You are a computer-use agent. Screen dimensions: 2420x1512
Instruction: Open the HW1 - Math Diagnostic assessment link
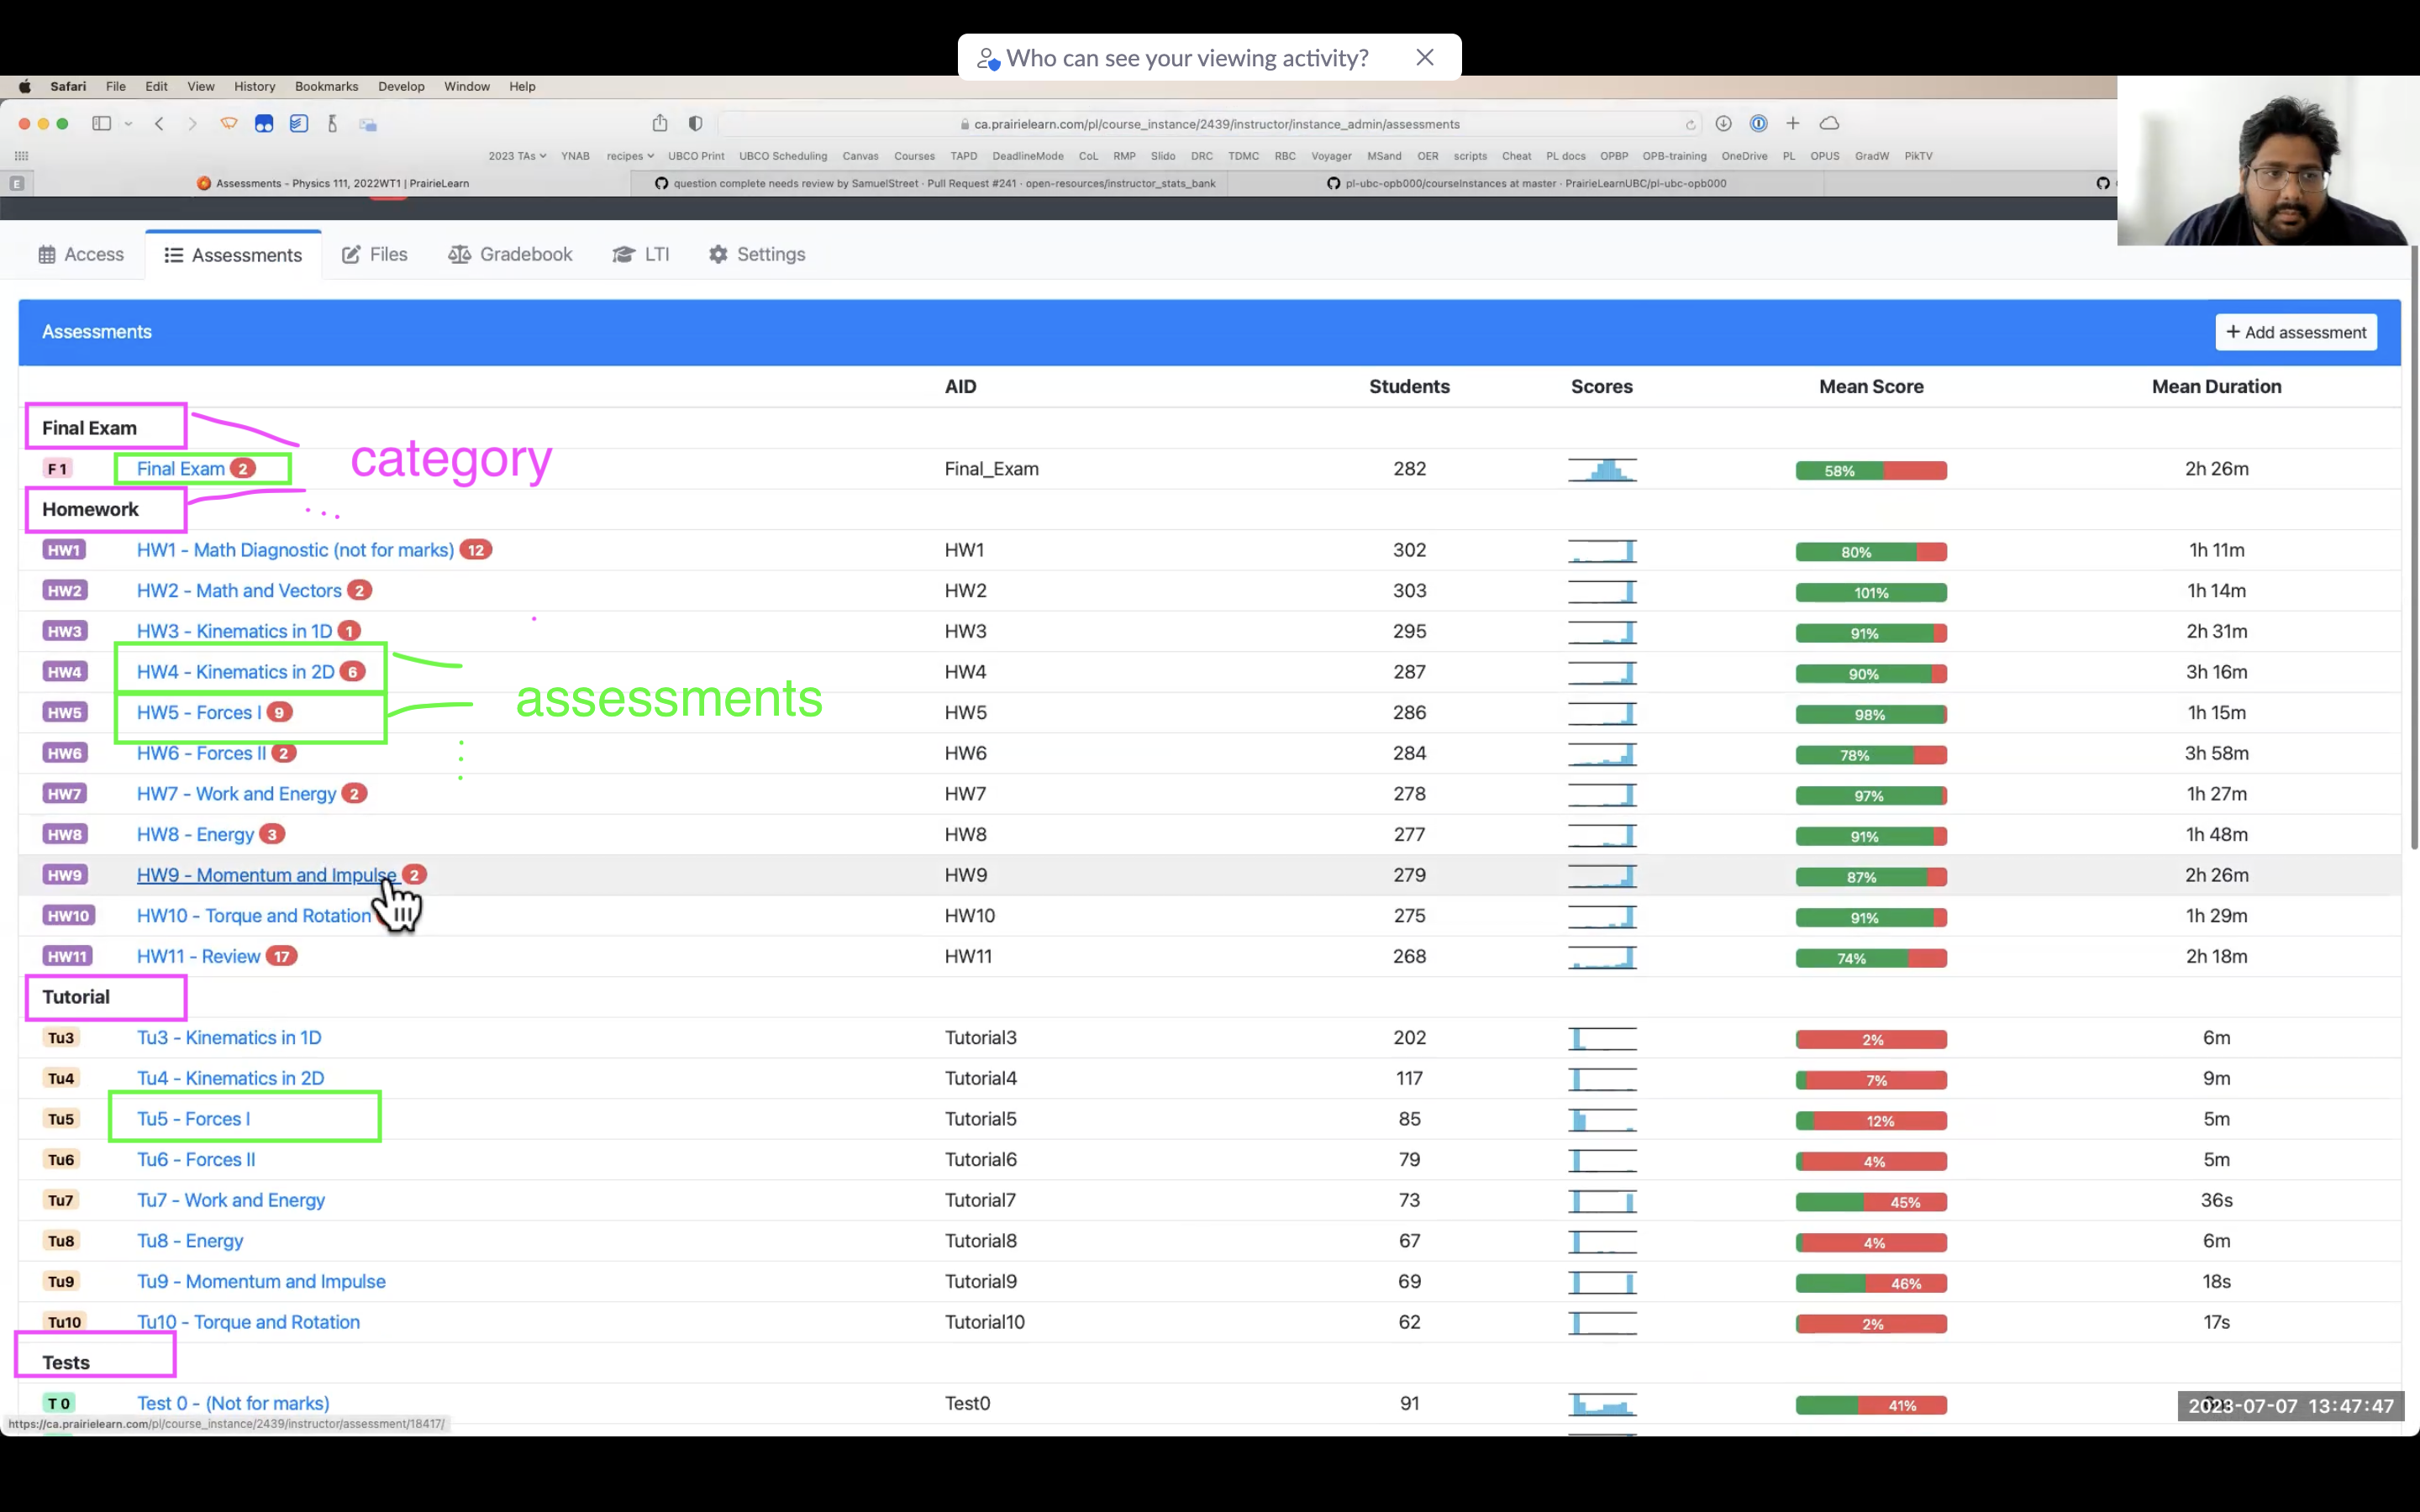pyautogui.click(x=295, y=550)
